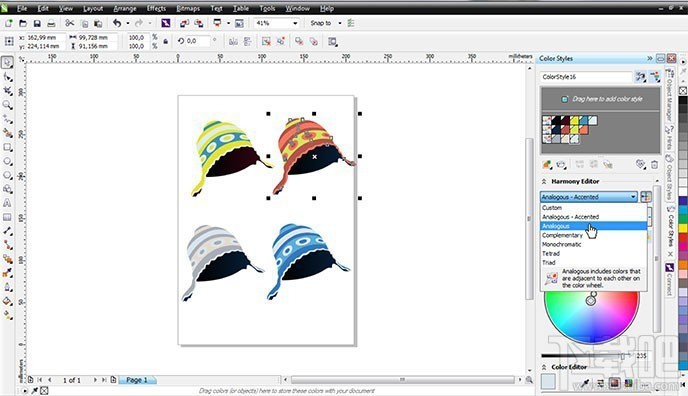Select the Outline Pen tool
Screen dimensions: 688x396
7,287
